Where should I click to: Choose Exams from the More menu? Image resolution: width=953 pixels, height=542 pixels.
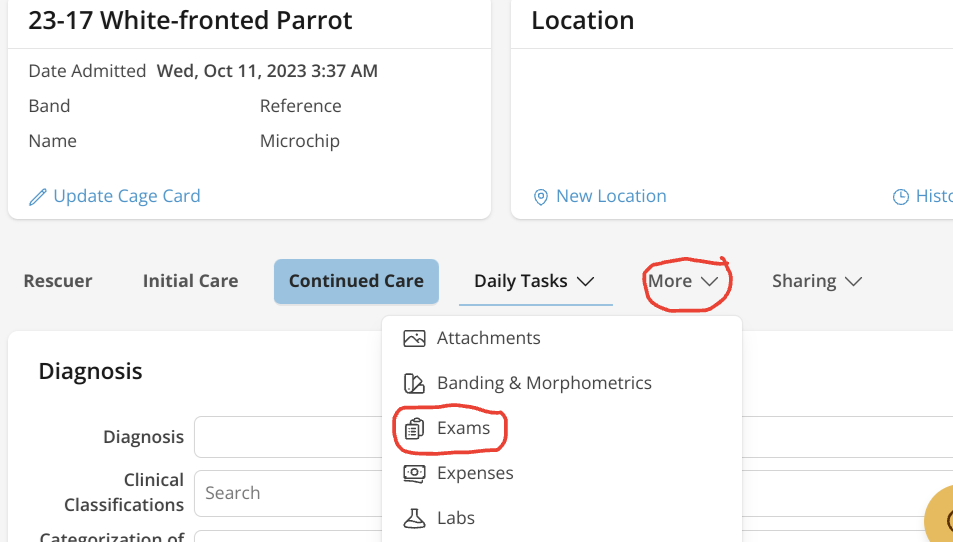(463, 428)
